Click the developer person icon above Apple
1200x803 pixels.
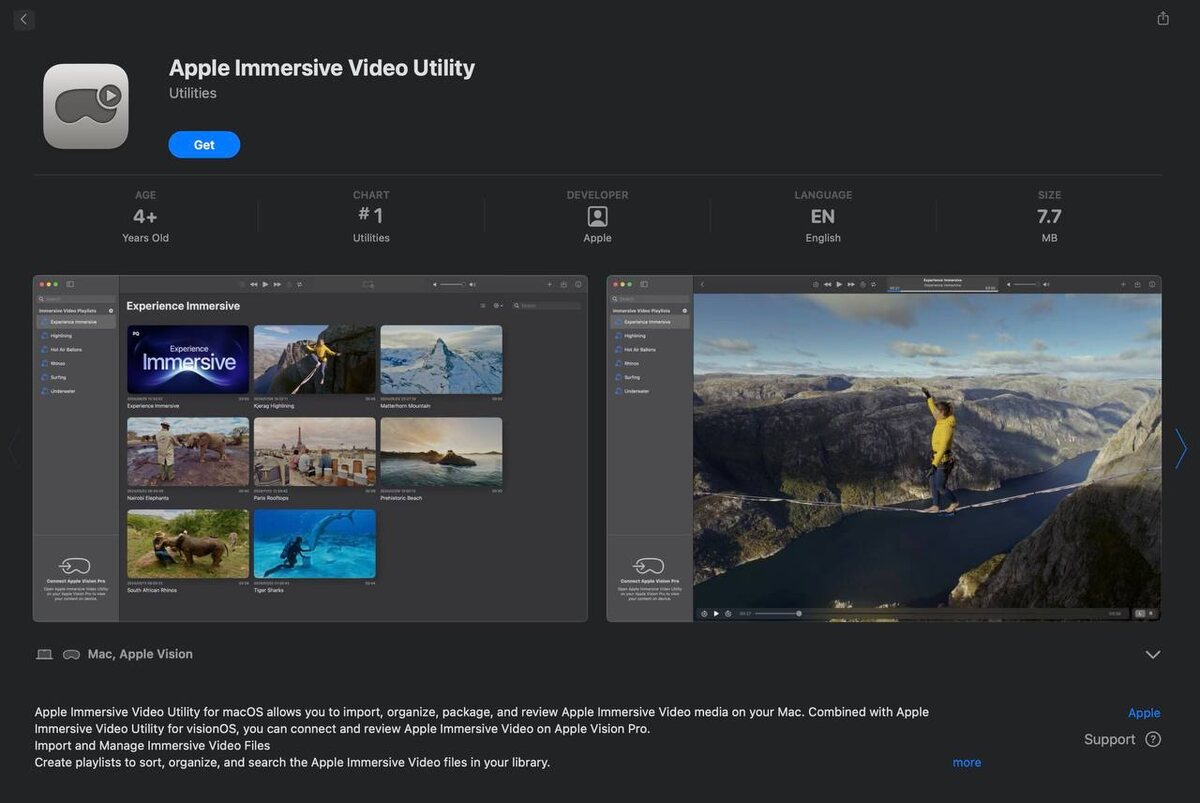point(597,216)
